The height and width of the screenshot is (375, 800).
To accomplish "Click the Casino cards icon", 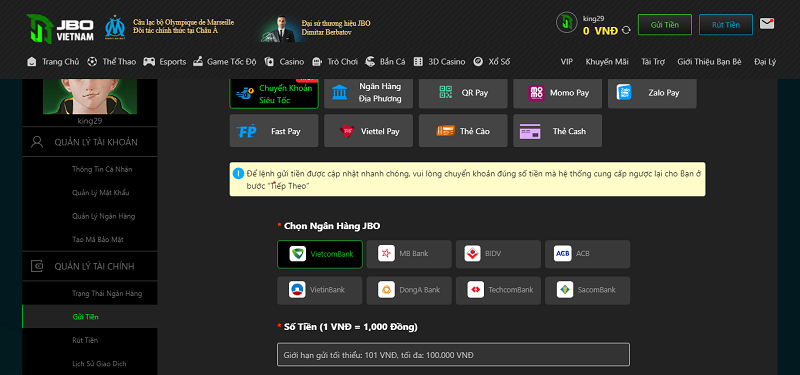I will 269,62.
